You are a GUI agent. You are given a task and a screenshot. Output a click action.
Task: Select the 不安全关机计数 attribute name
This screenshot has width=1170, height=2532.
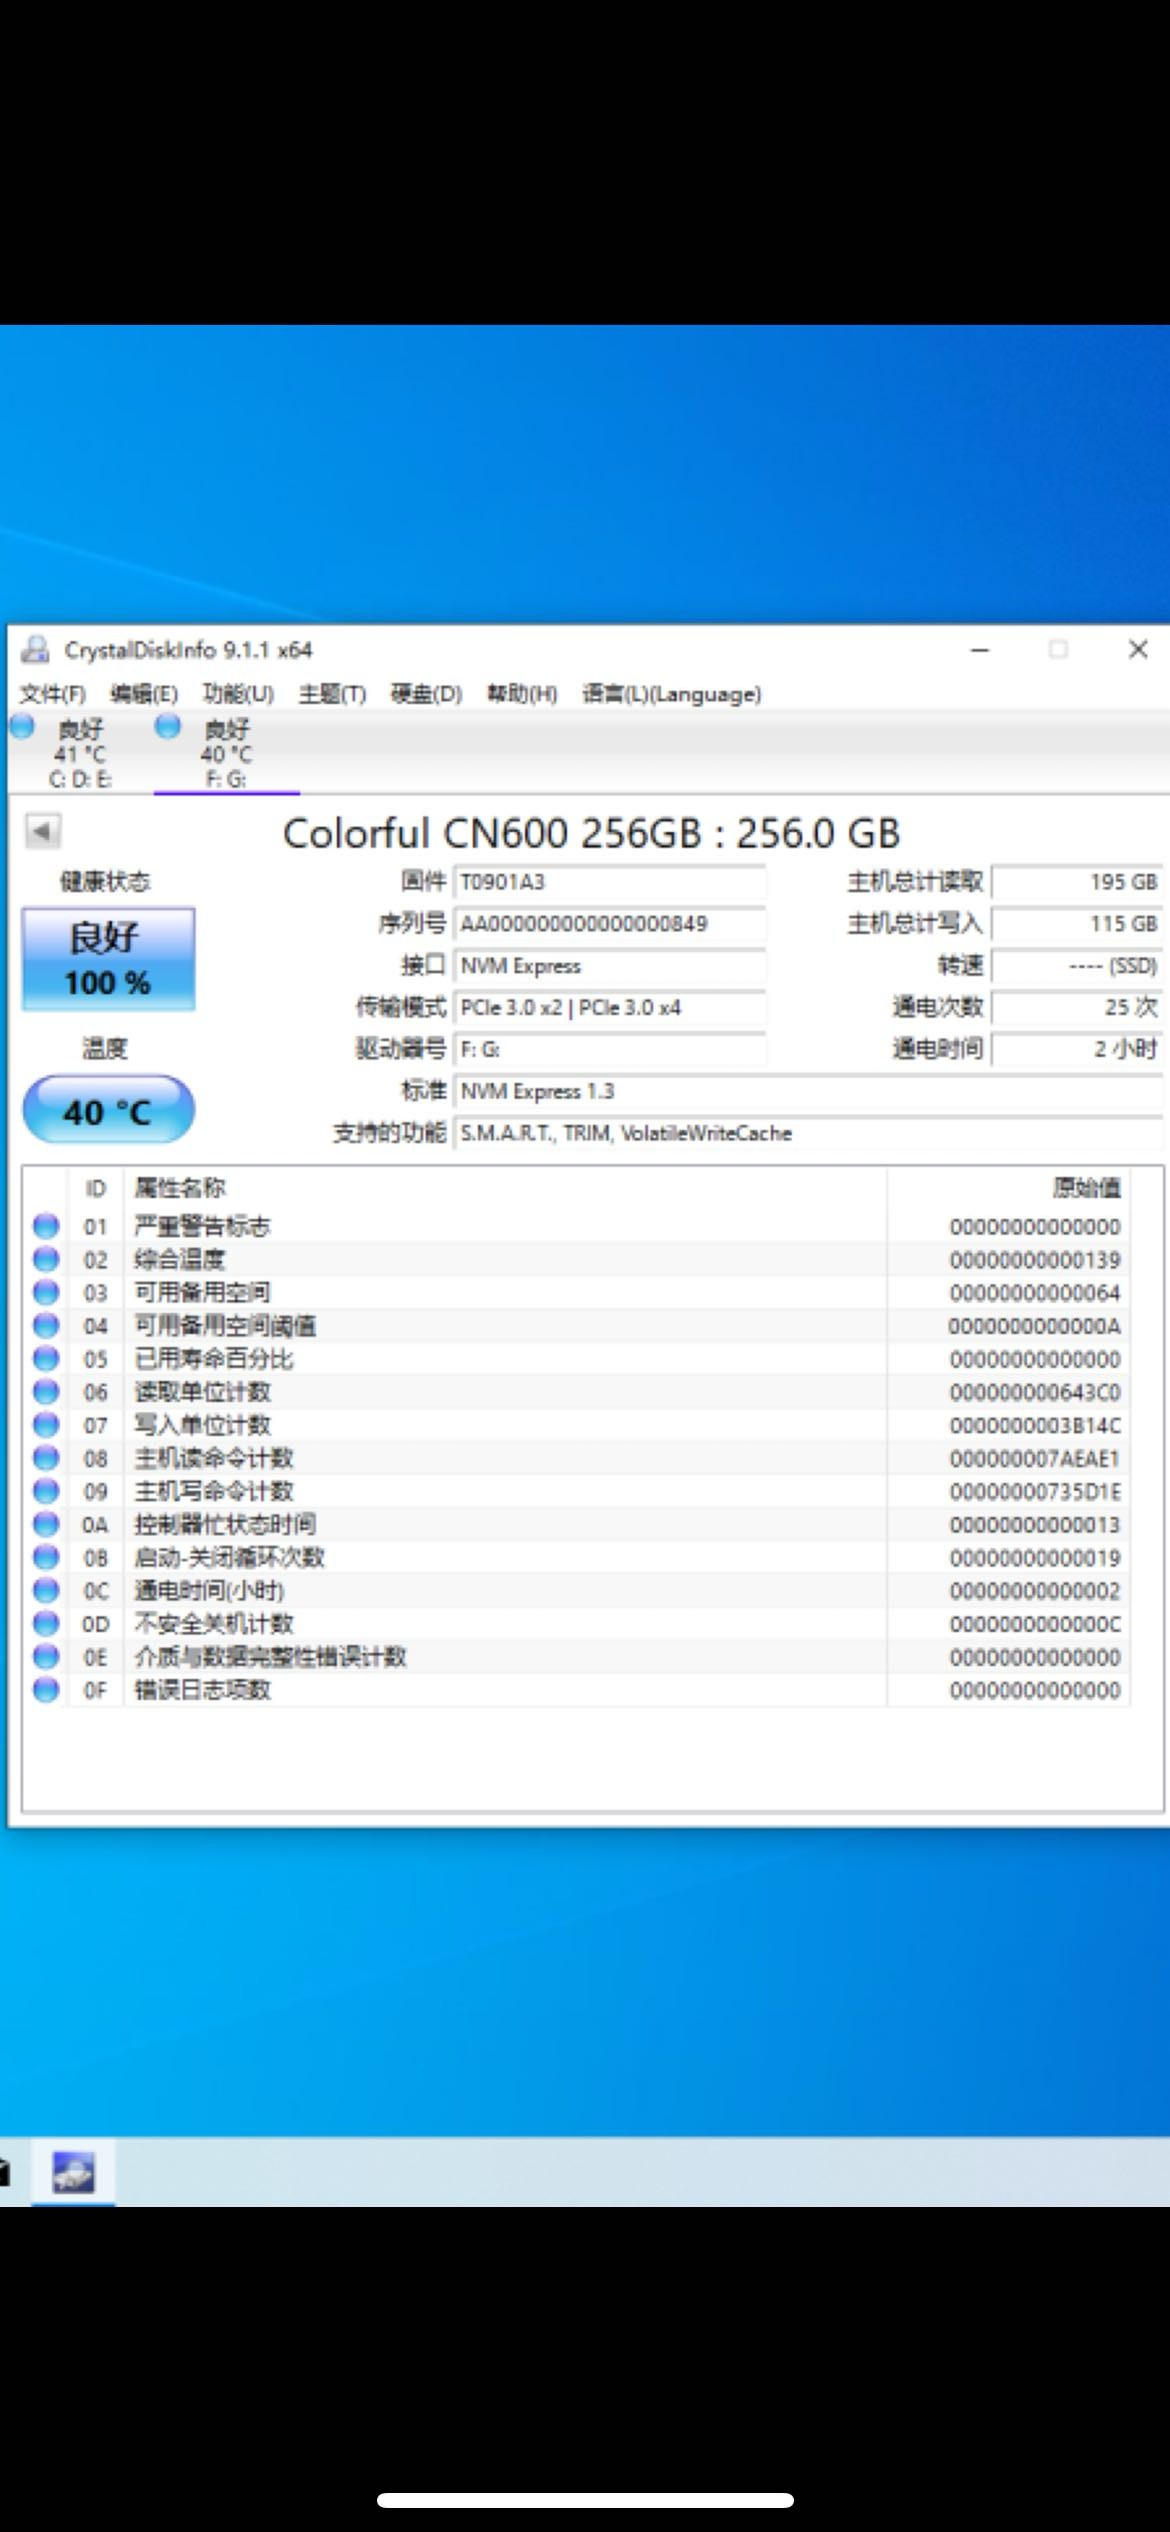(x=214, y=1623)
